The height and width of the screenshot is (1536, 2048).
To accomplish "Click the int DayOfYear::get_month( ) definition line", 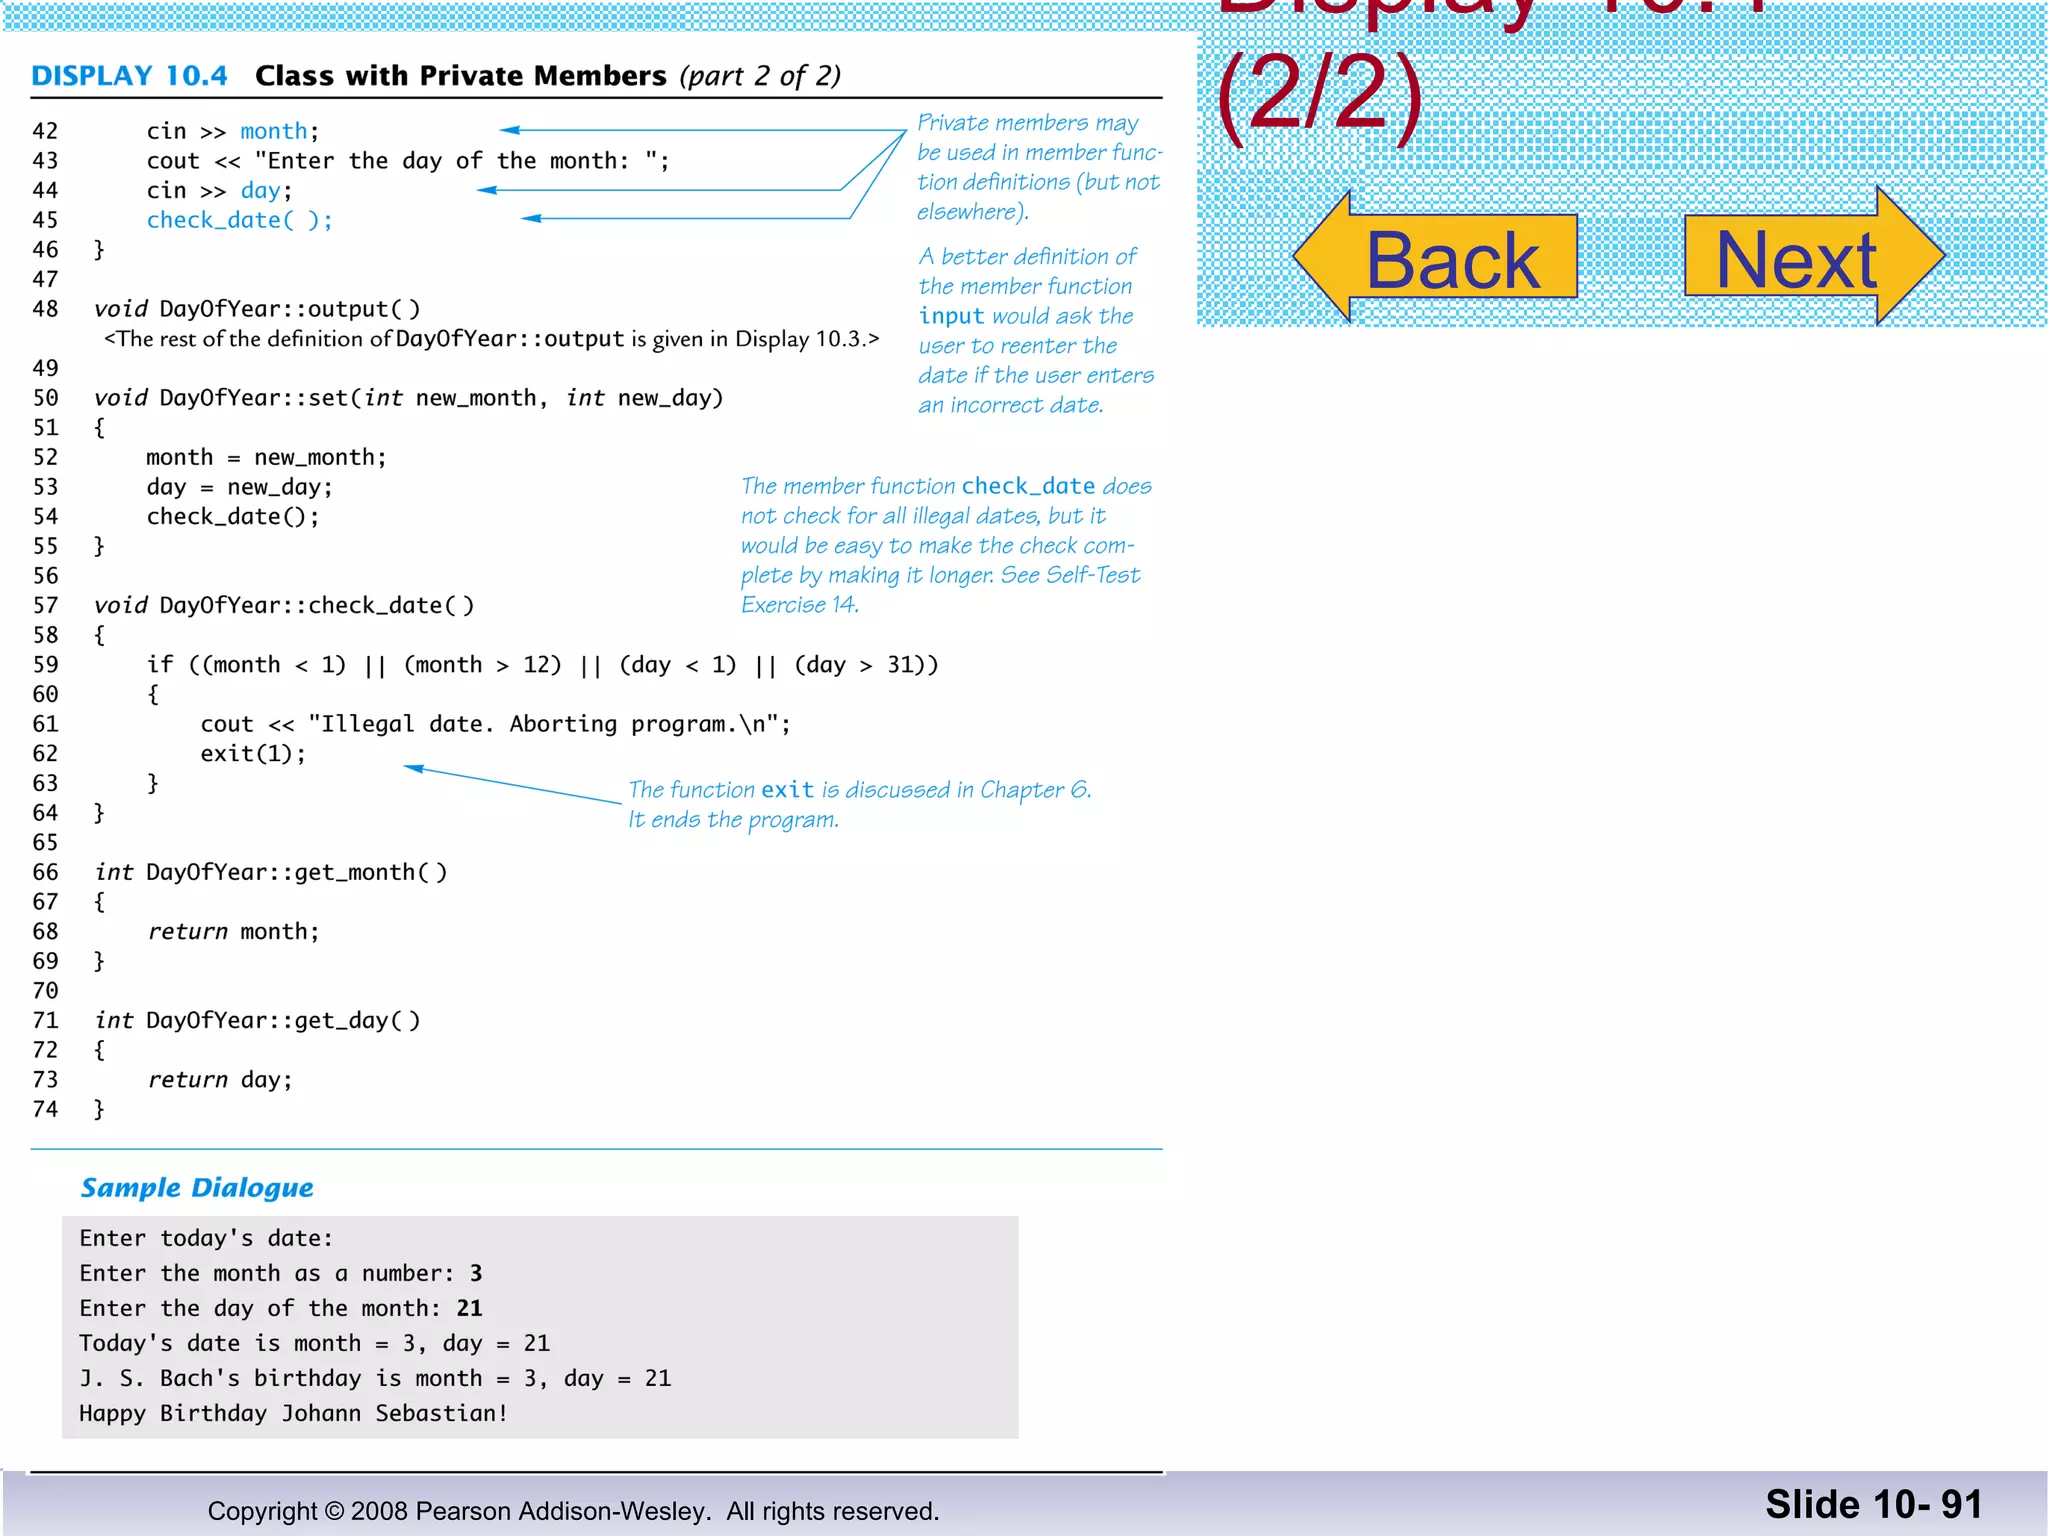I will (270, 872).
